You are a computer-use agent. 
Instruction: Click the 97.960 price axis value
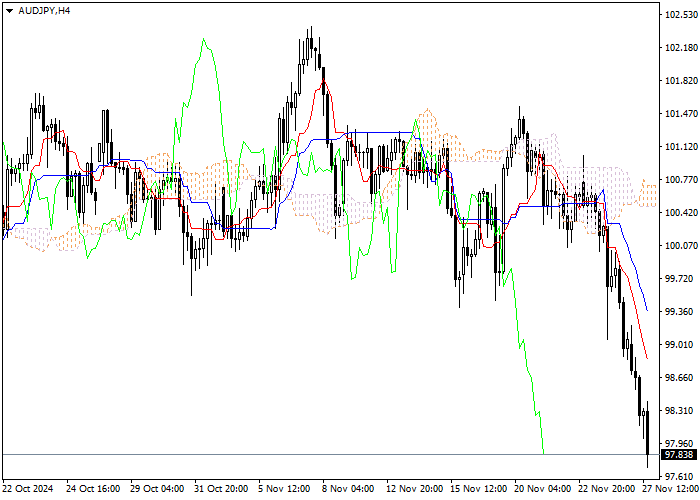coord(679,444)
